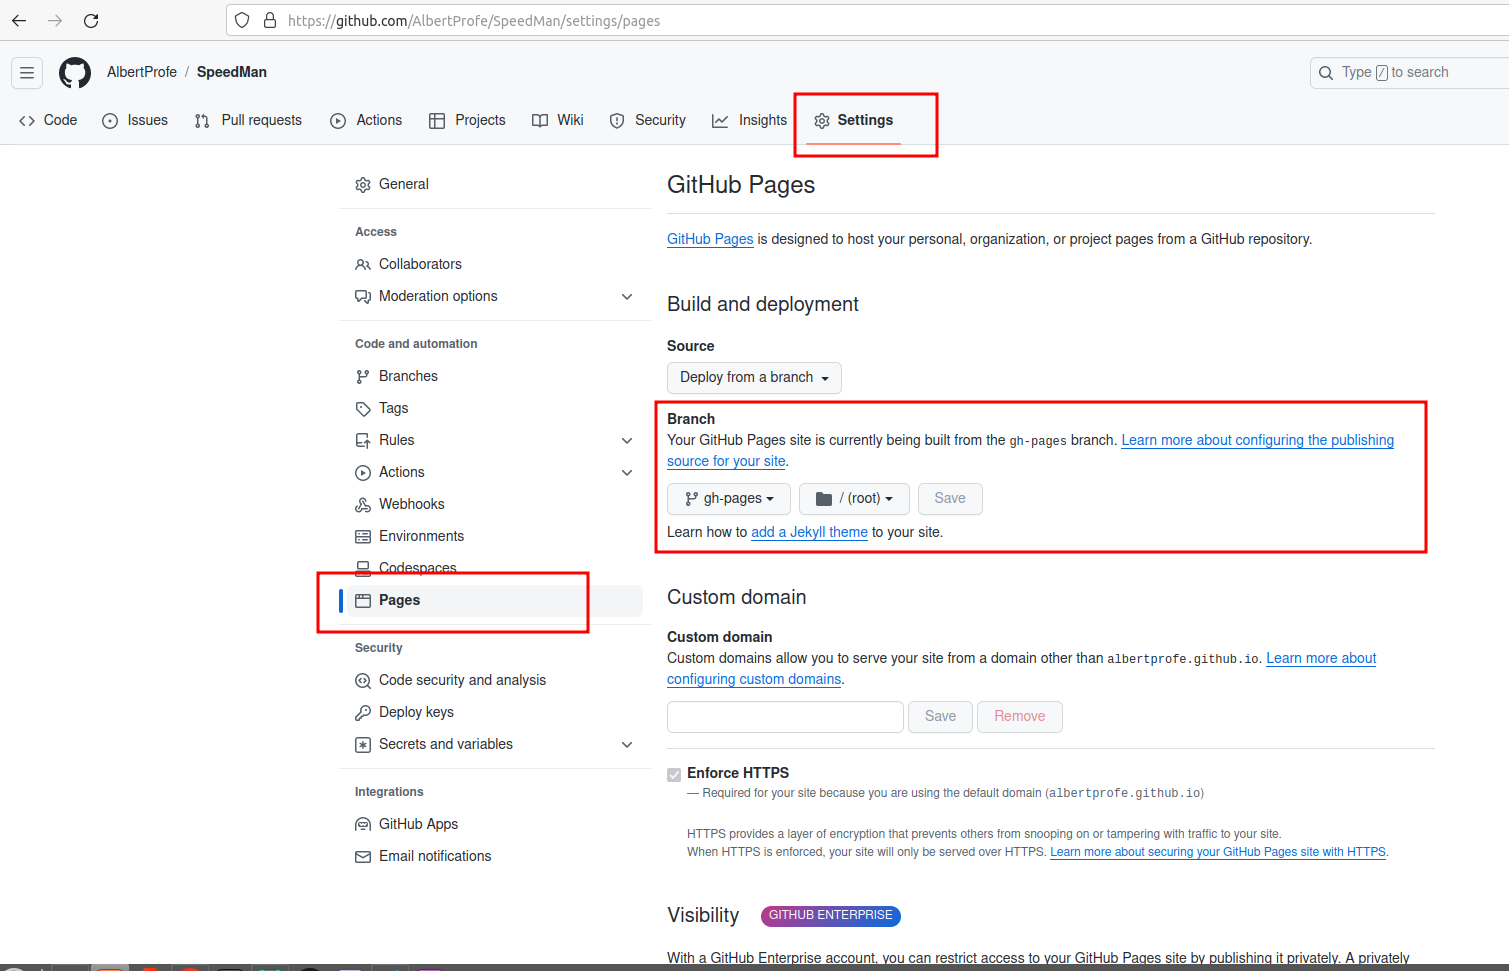Open the hamburger navigation menu
This screenshot has height=971, width=1509.
tap(27, 73)
